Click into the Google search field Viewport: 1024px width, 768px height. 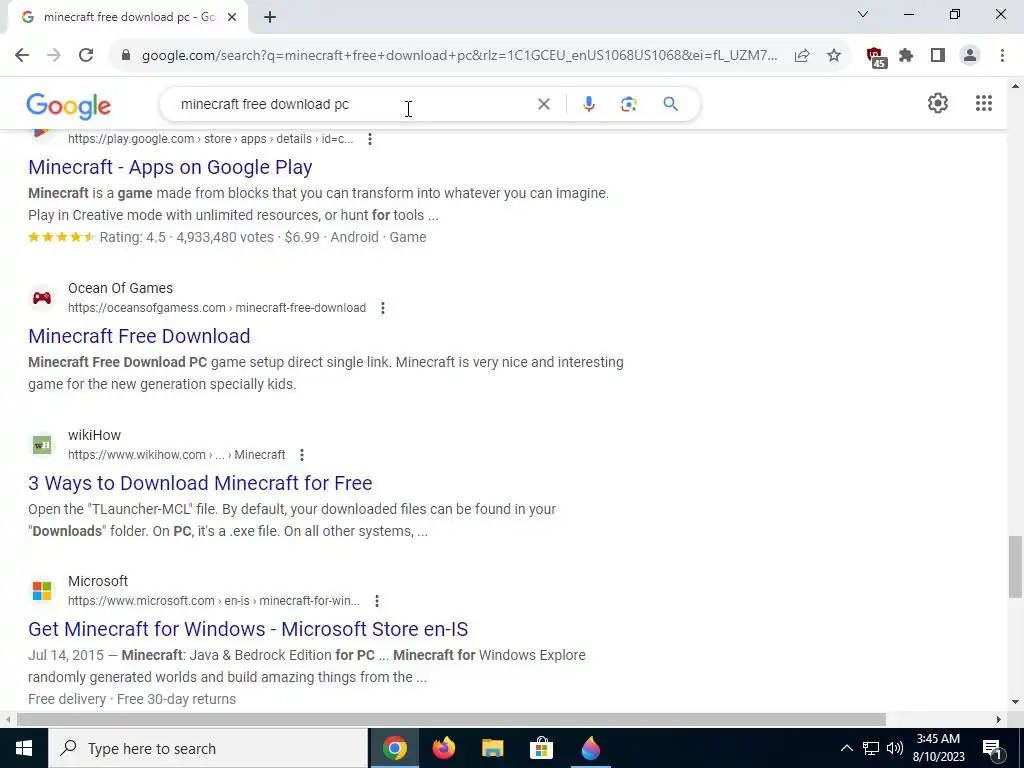tap(353, 104)
